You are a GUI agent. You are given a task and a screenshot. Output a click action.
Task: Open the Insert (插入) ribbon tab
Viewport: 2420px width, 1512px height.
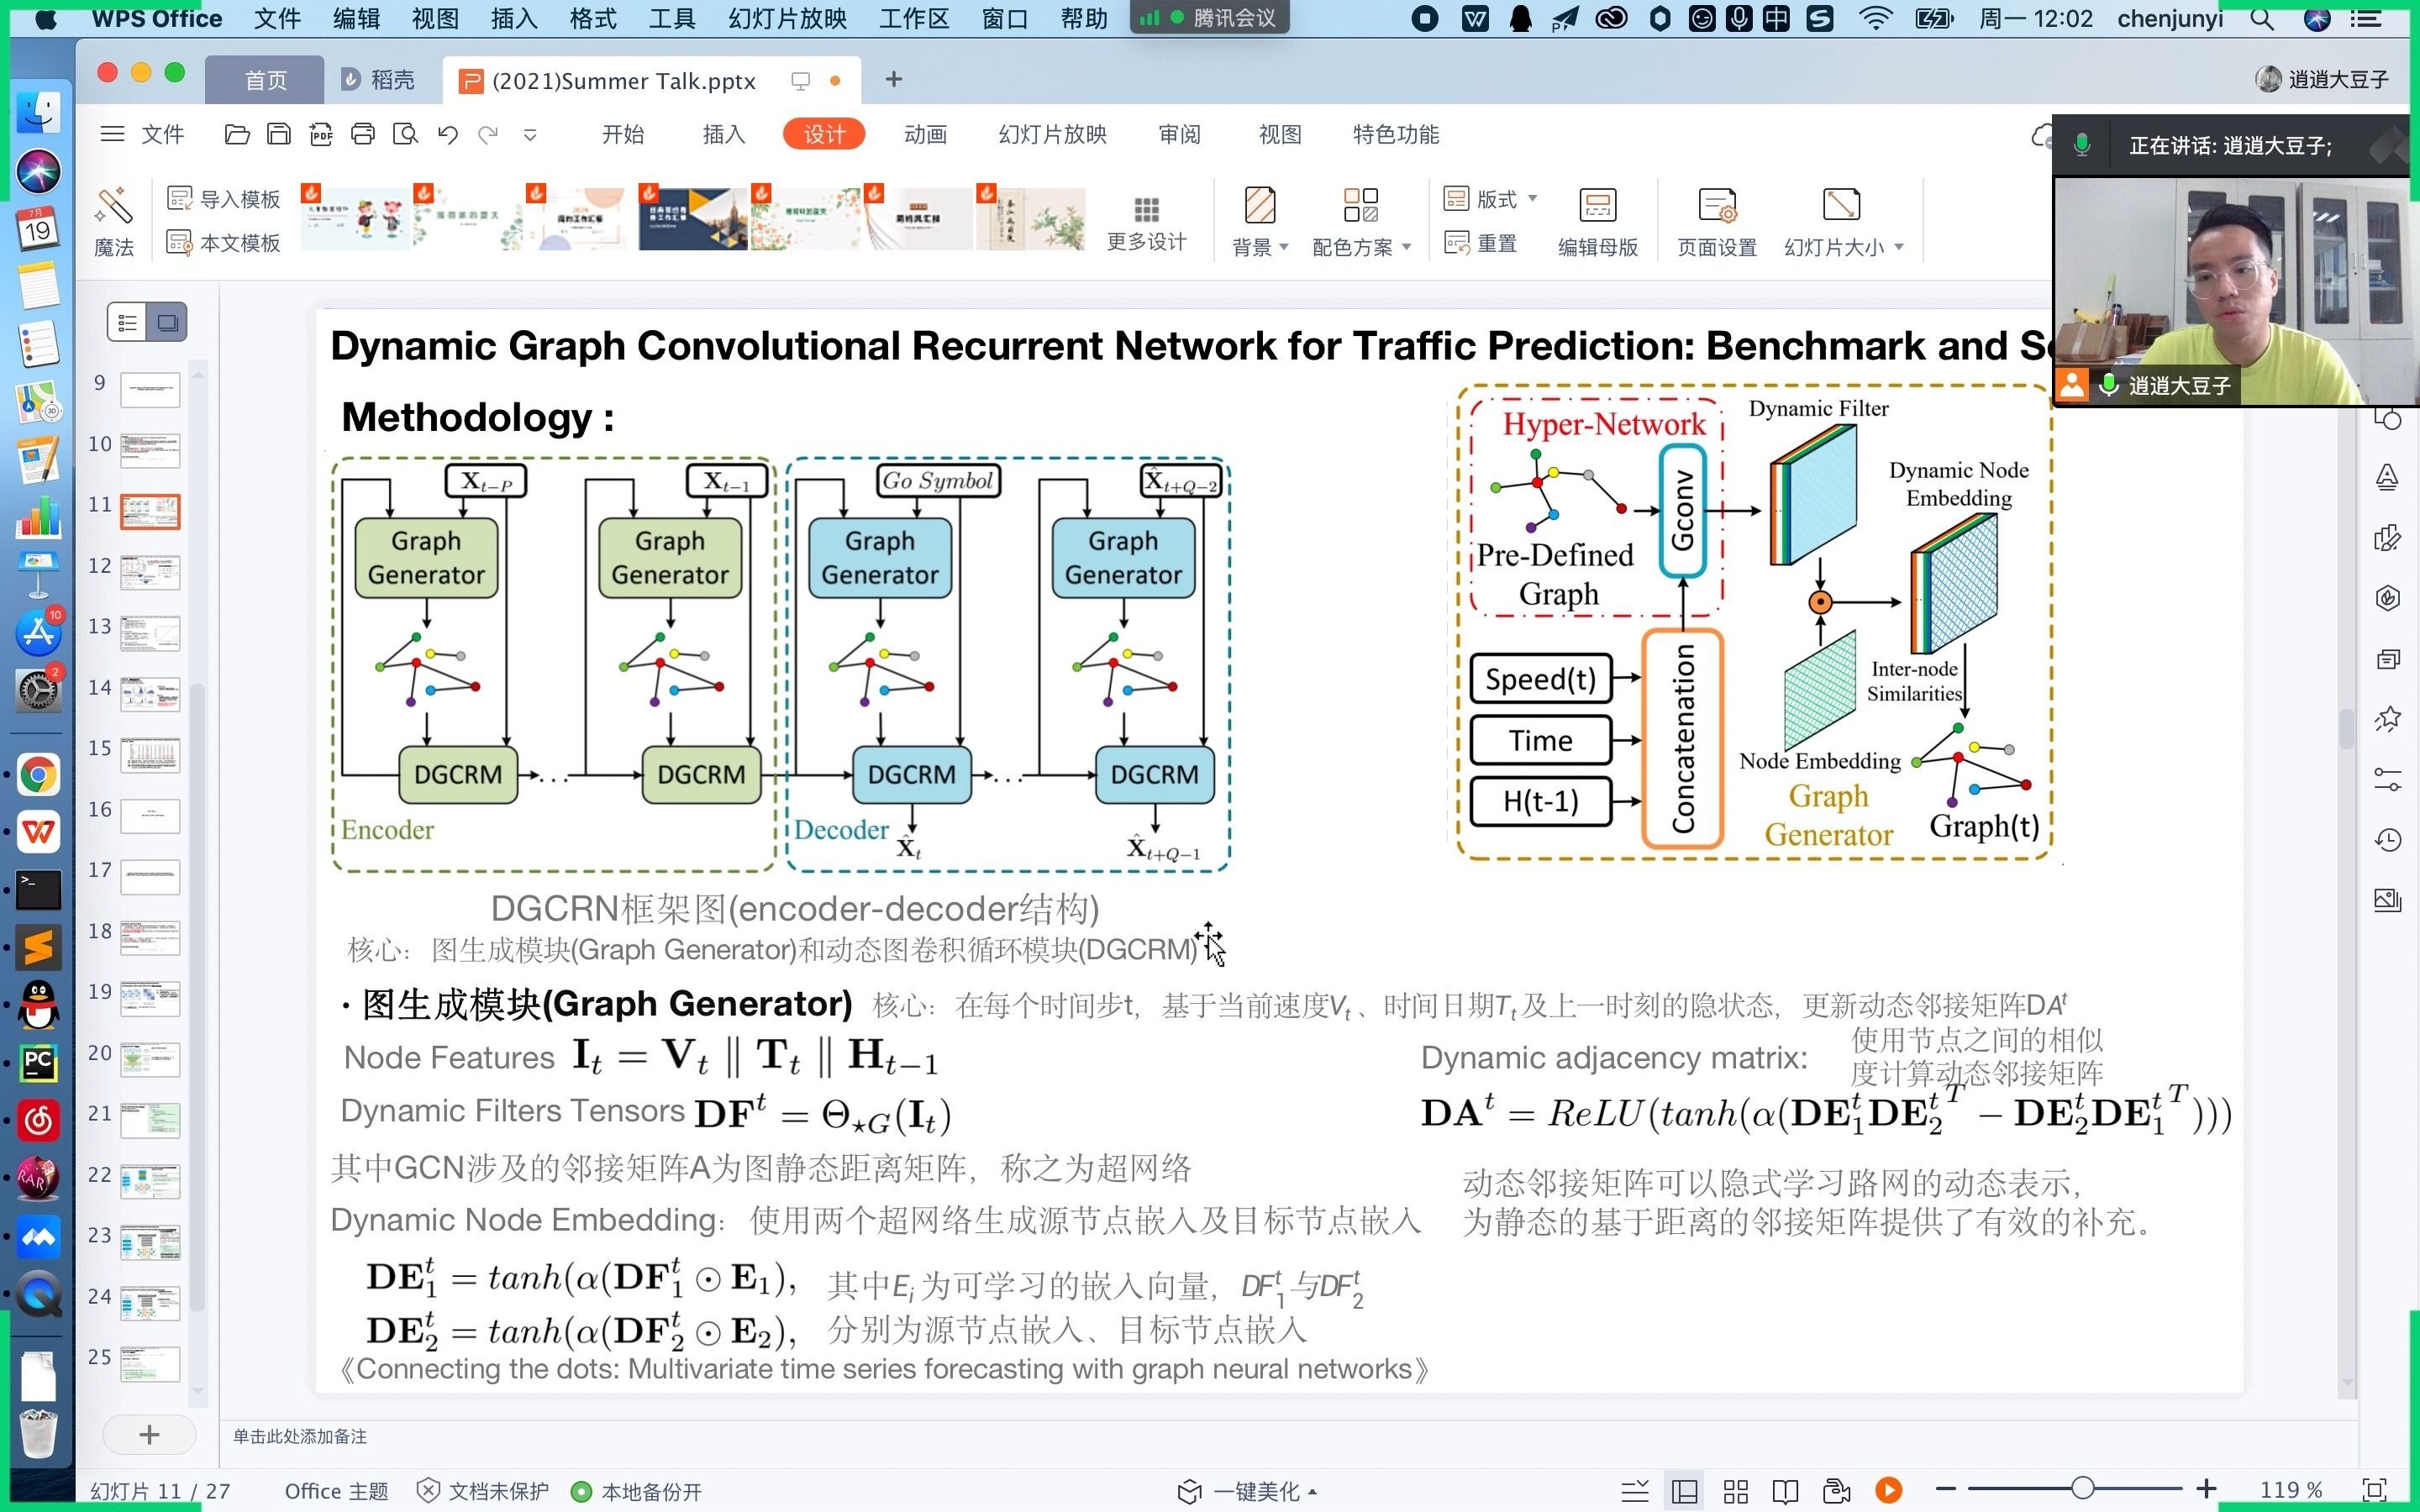[x=724, y=134]
